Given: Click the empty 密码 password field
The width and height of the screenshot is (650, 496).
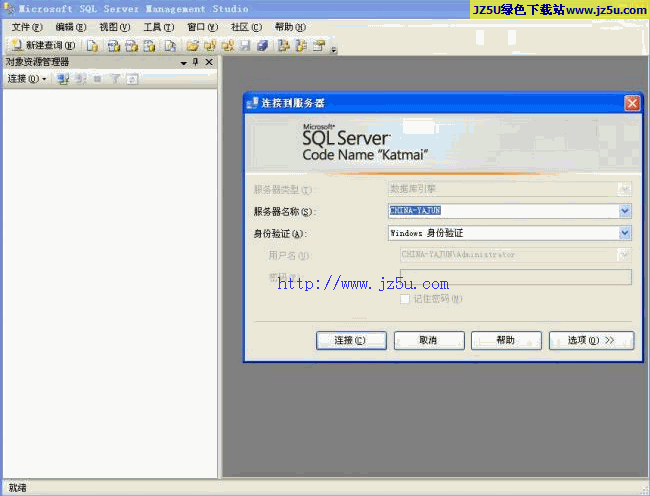Looking at the screenshot, I should 516,277.
